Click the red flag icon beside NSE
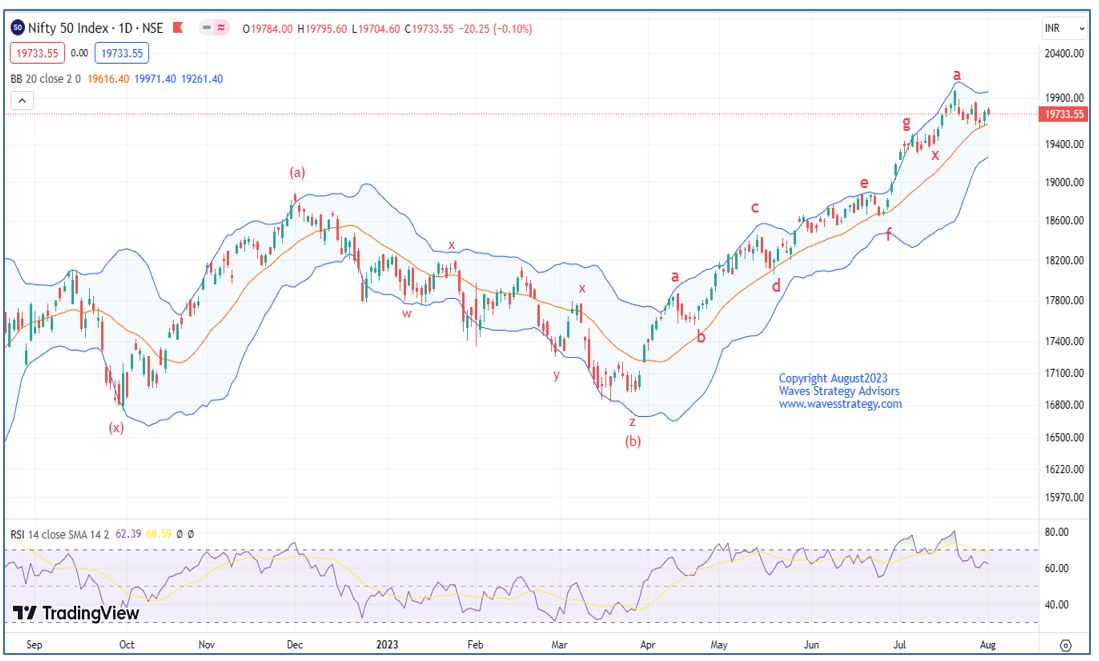The height and width of the screenshot is (661, 1099). click(178, 28)
